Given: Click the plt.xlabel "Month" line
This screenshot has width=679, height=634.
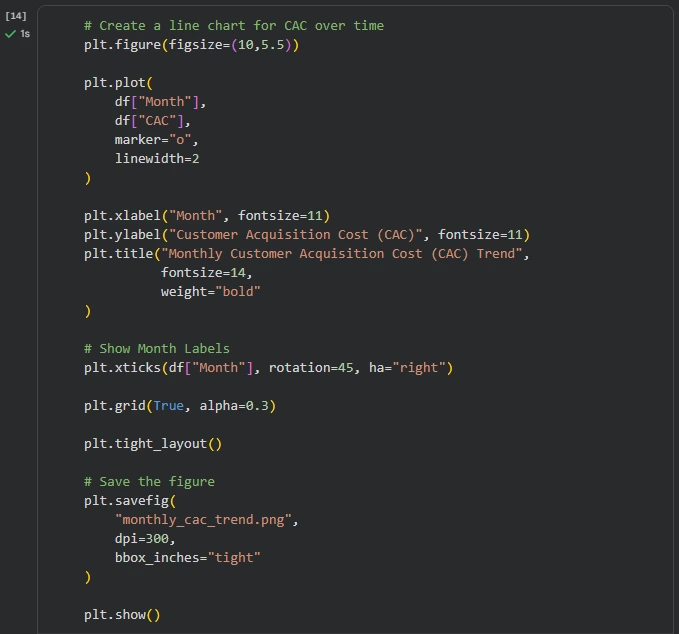Looking at the screenshot, I should tap(207, 216).
